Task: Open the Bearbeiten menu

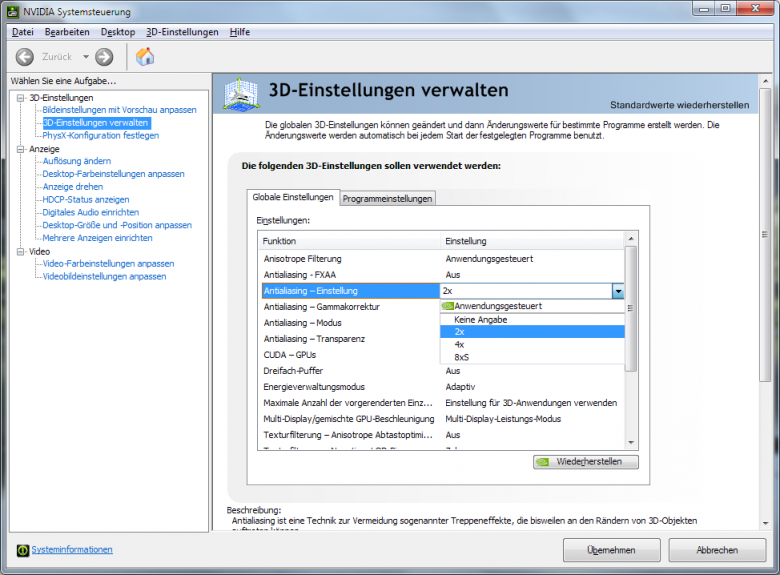Action: click(67, 32)
